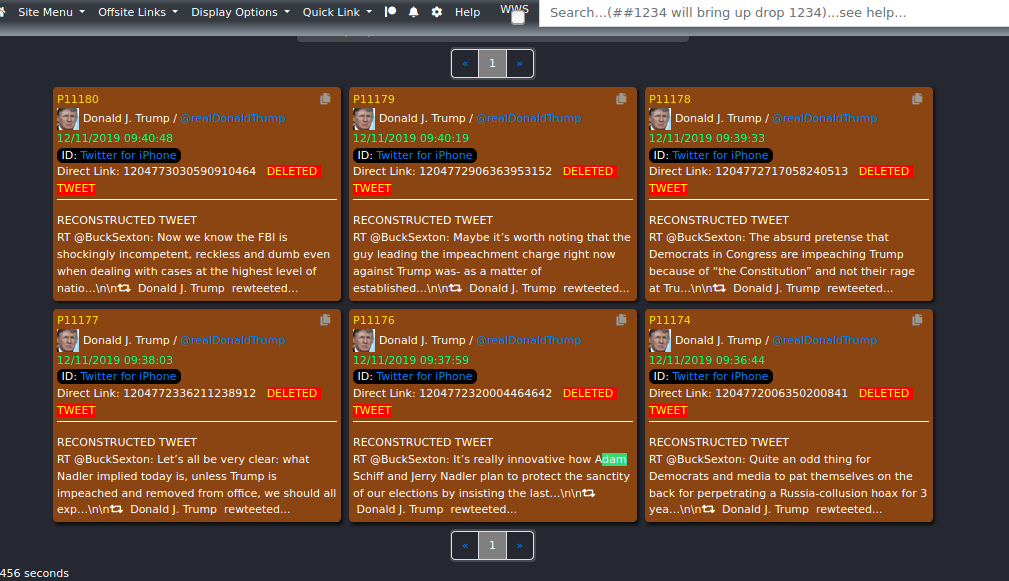1009x581 pixels.
Task: Click direct link 1204772006350200841
Action: pyautogui.click(x=781, y=393)
